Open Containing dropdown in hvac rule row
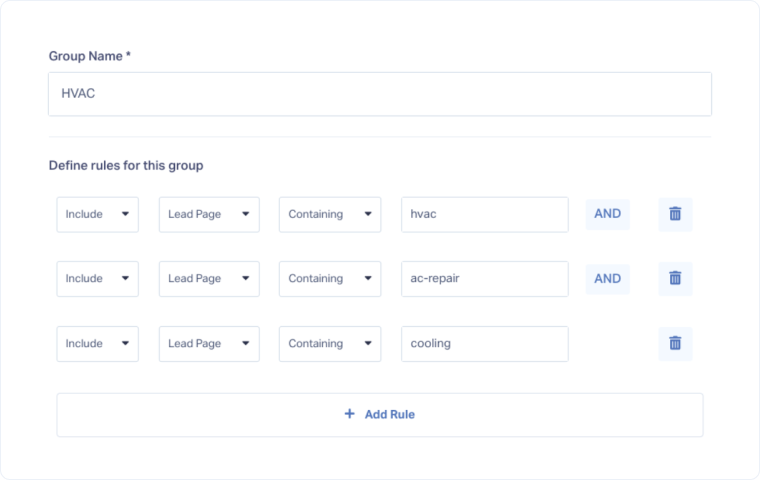This screenshot has height=480, width=760. click(x=330, y=214)
